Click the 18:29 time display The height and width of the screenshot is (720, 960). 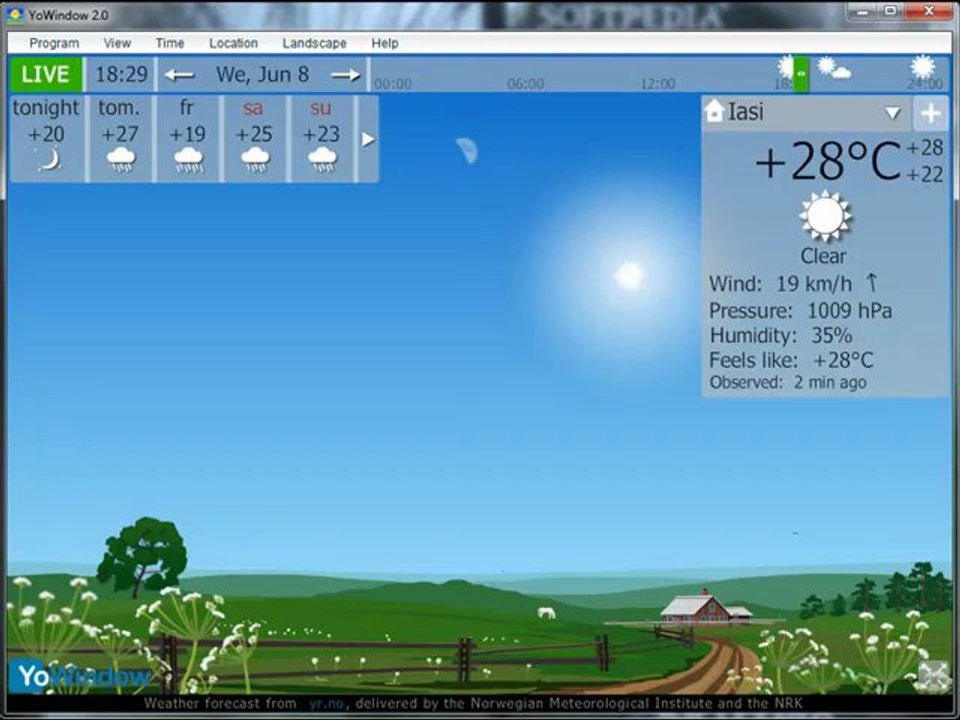121,75
